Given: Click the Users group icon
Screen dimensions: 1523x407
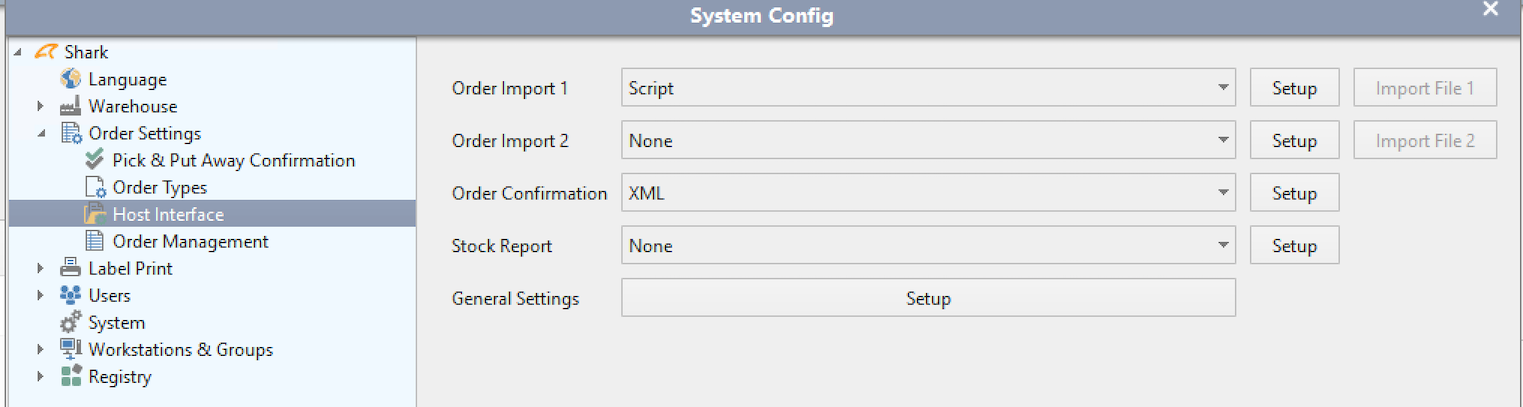Looking at the screenshot, I should pyautogui.click(x=70, y=295).
